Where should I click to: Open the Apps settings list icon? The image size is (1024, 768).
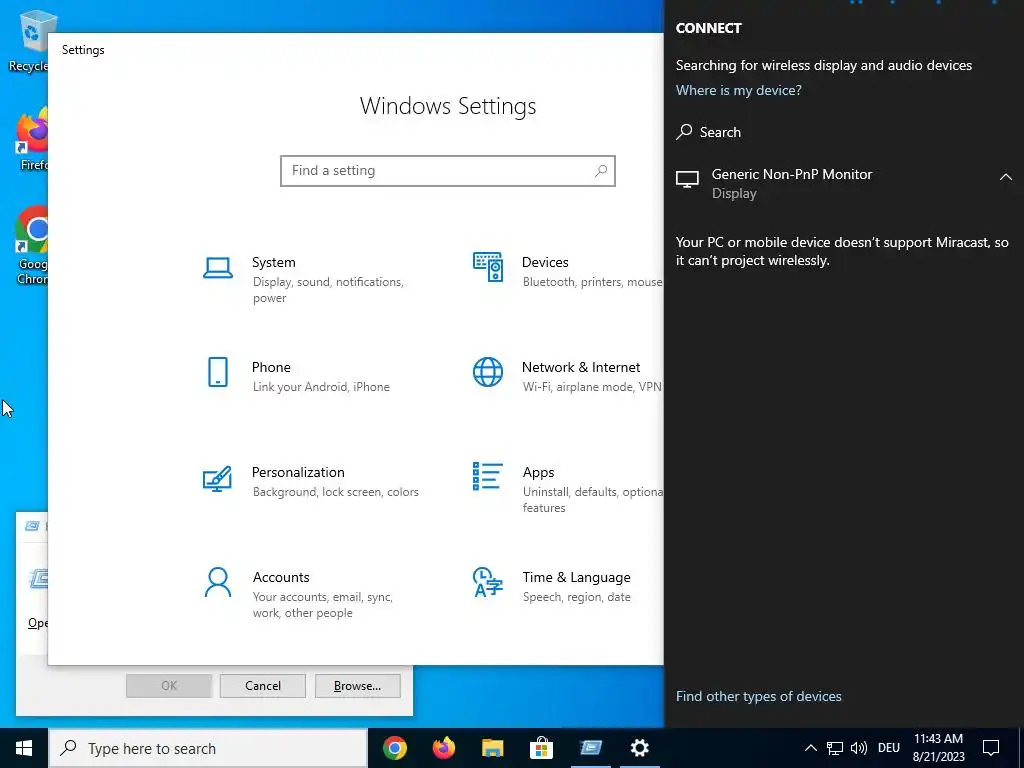click(x=488, y=476)
